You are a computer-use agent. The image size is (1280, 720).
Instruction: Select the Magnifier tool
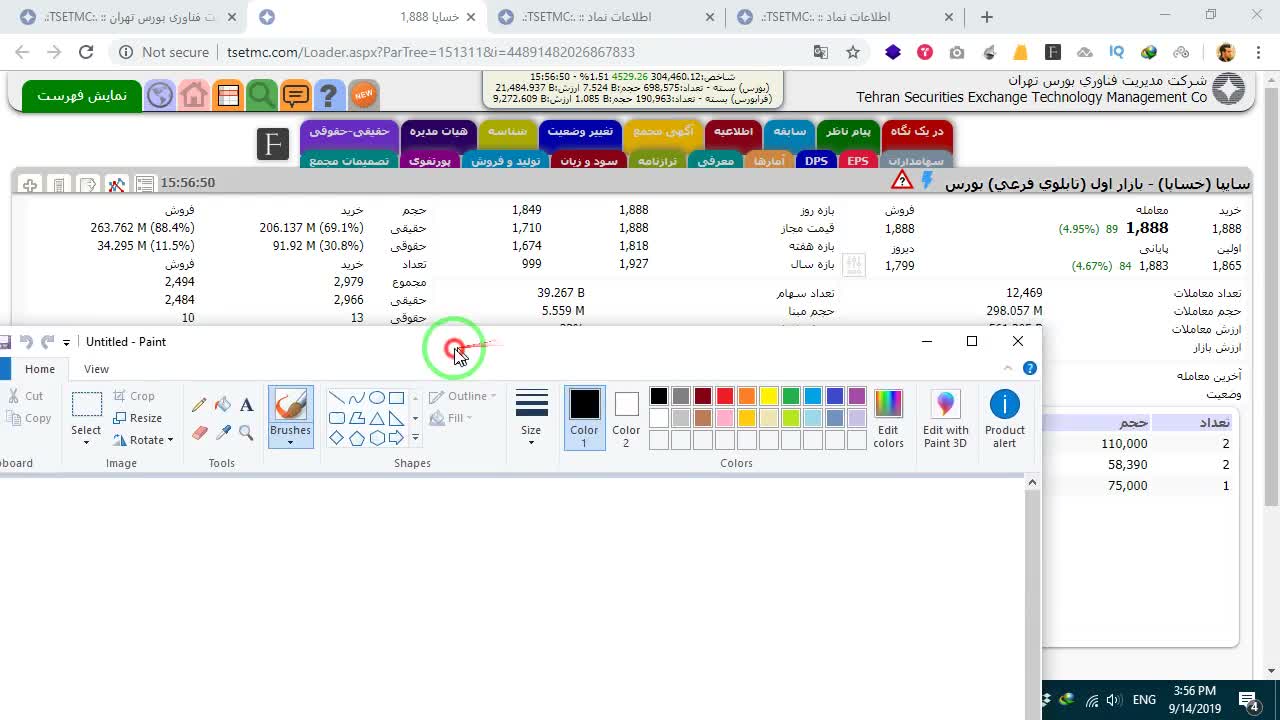pyautogui.click(x=246, y=433)
